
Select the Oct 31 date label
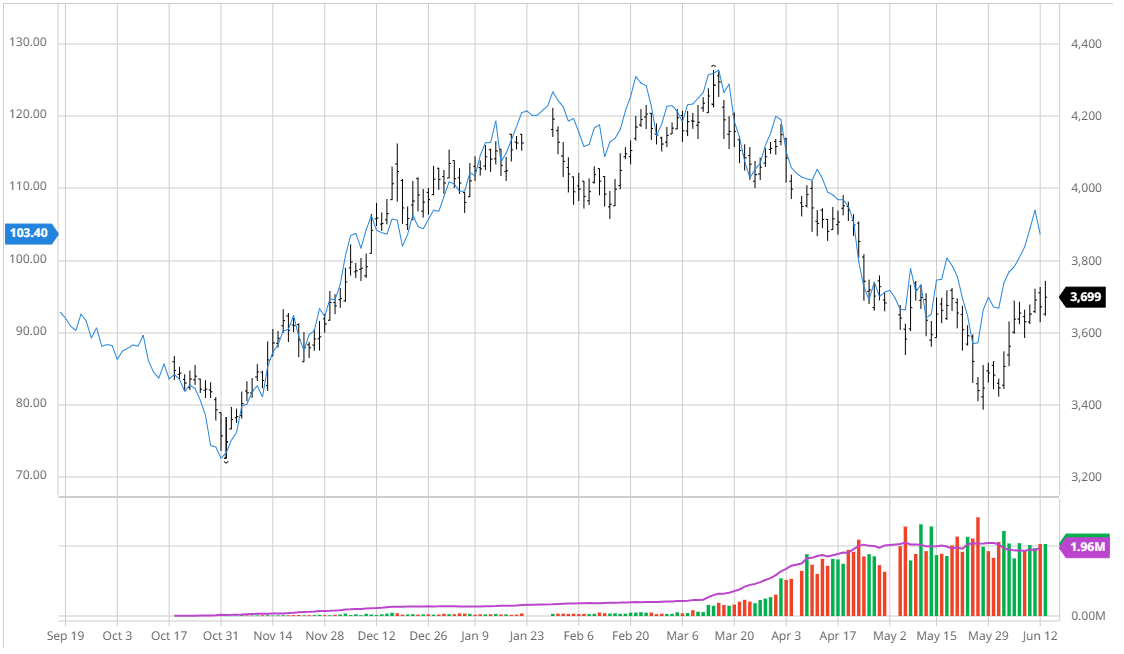click(220, 635)
